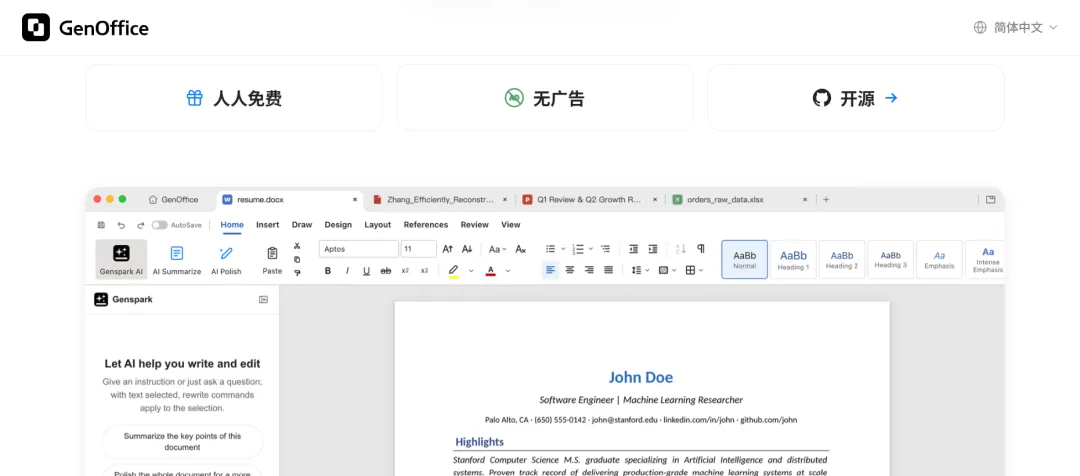Viewport: 1080px width, 476px height.
Task: Show paragraph marks with pilcrow icon
Action: (x=700, y=249)
